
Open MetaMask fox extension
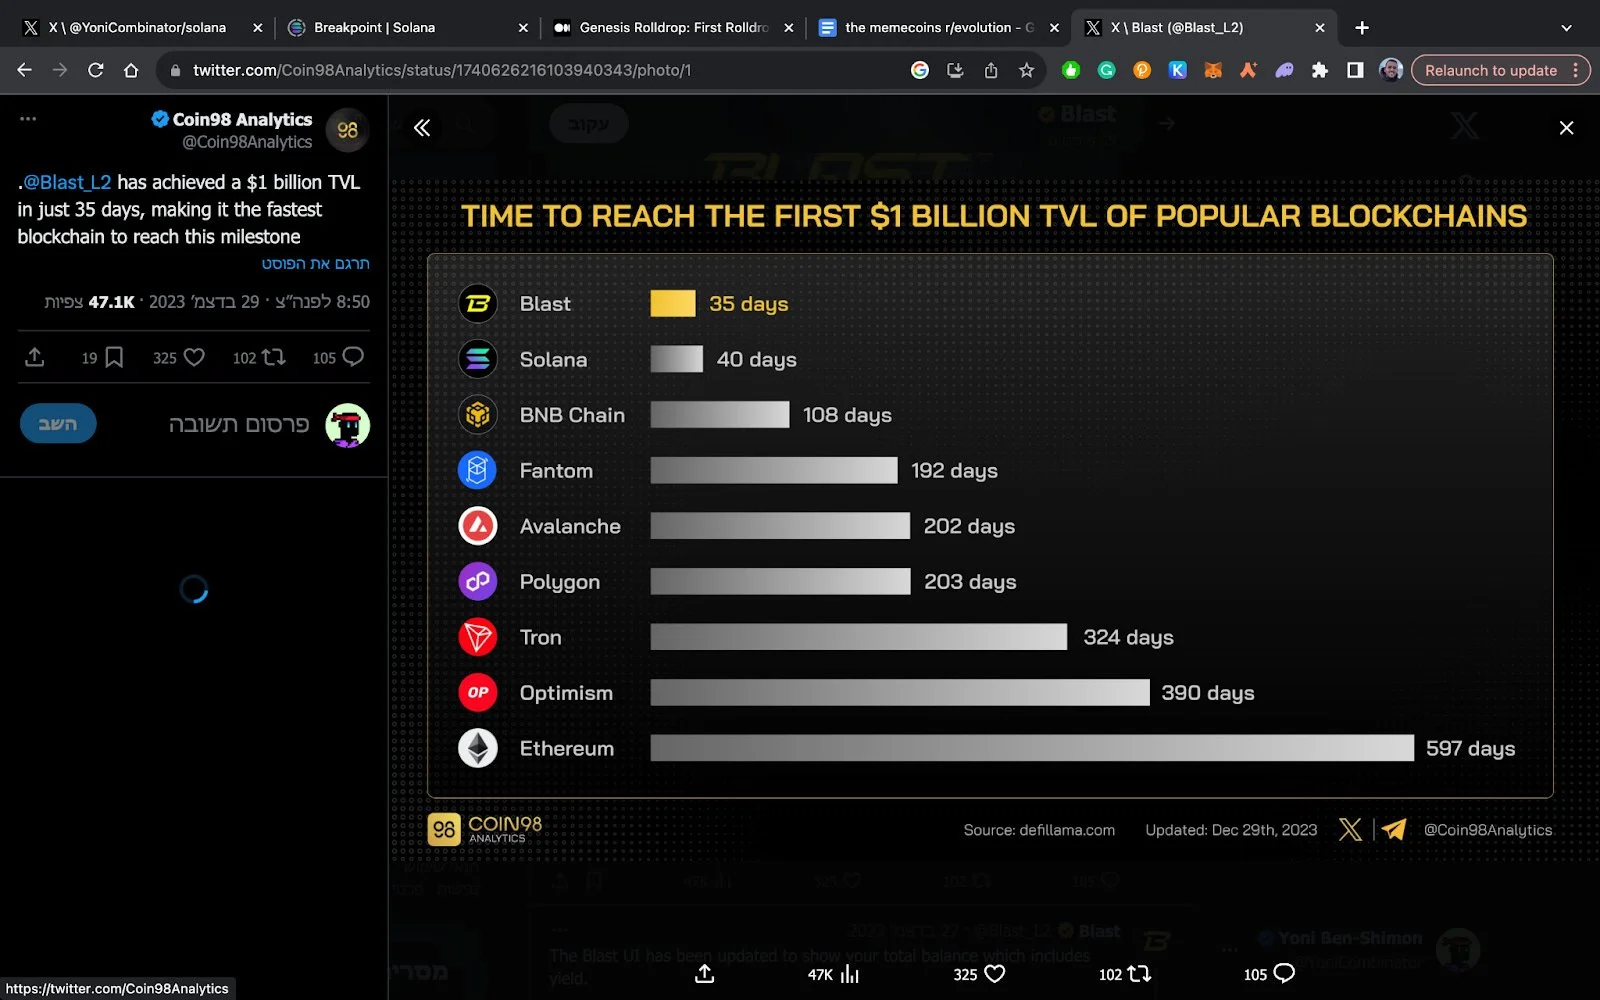pos(1213,70)
